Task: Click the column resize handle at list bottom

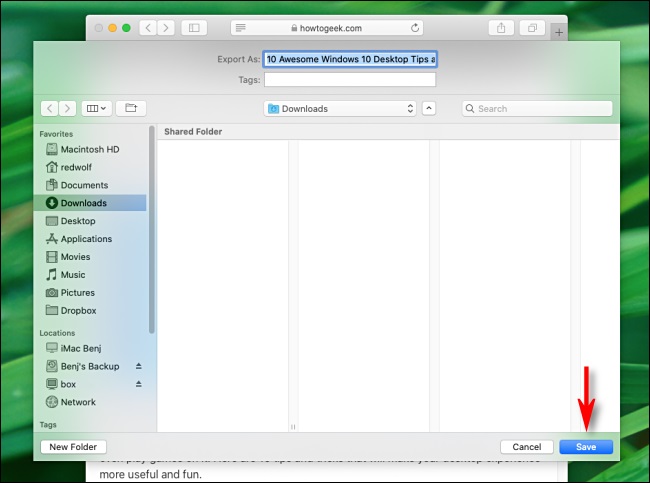Action: [x=293, y=427]
